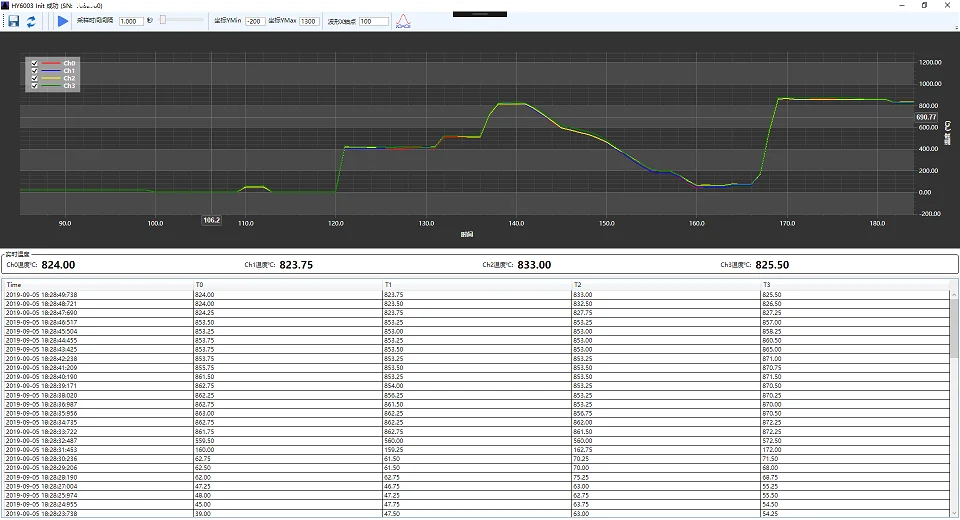Click the small reset icon beside the 1.000 field
The height and width of the screenshot is (520, 960).
[150, 21]
